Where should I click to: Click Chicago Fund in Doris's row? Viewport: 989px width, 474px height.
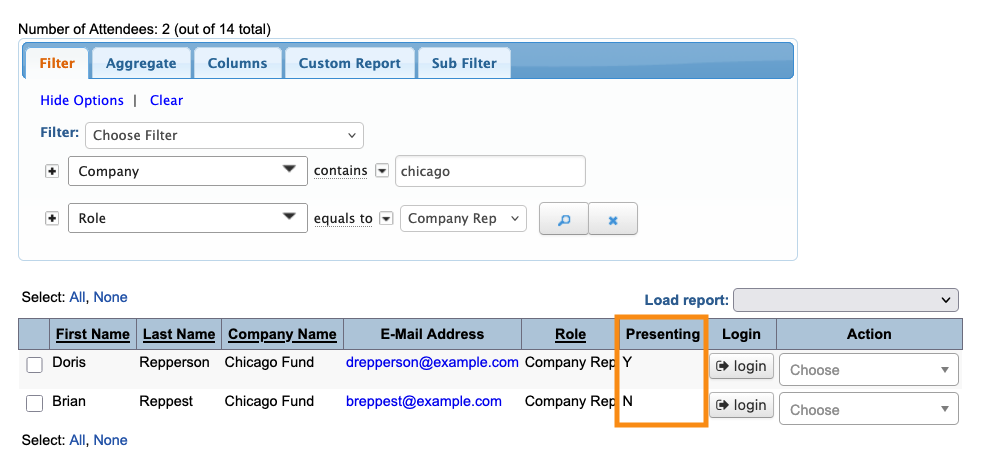(x=269, y=363)
